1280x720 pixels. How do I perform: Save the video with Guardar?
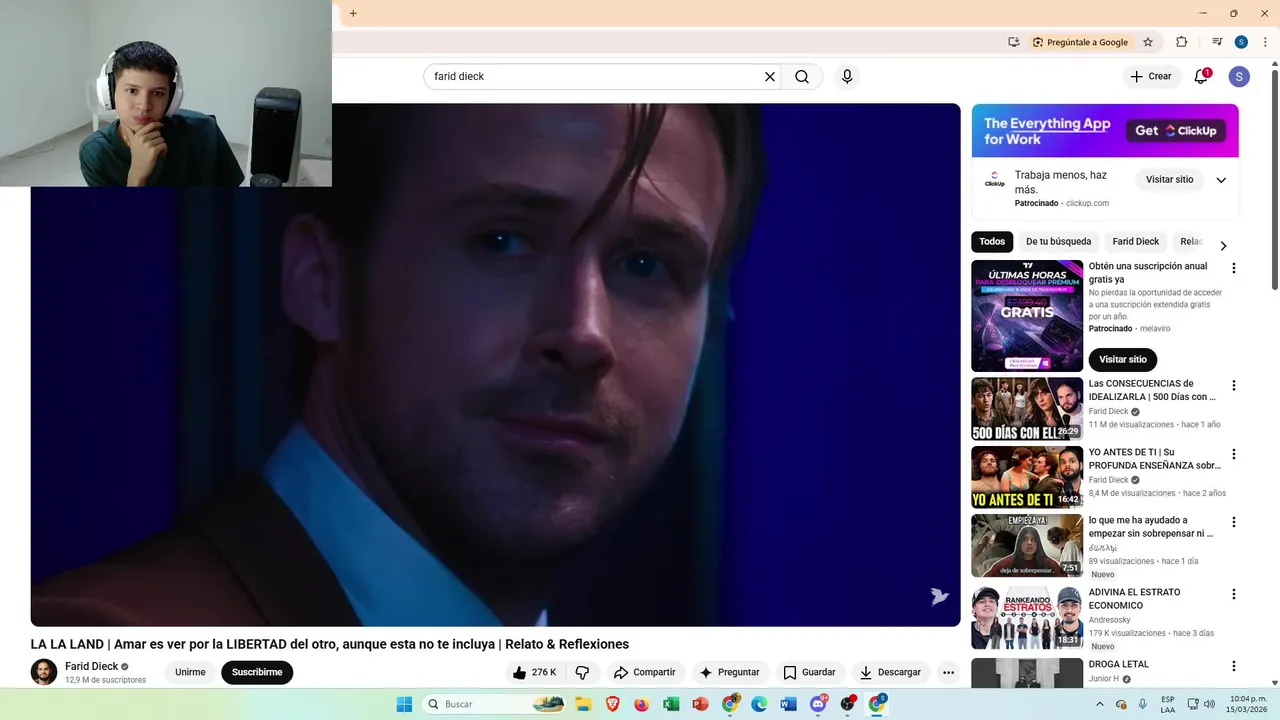click(809, 673)
